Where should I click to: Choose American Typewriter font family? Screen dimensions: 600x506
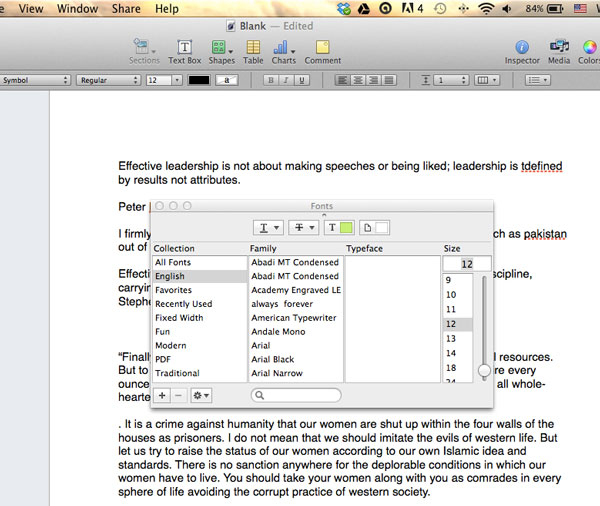[296, 318]
